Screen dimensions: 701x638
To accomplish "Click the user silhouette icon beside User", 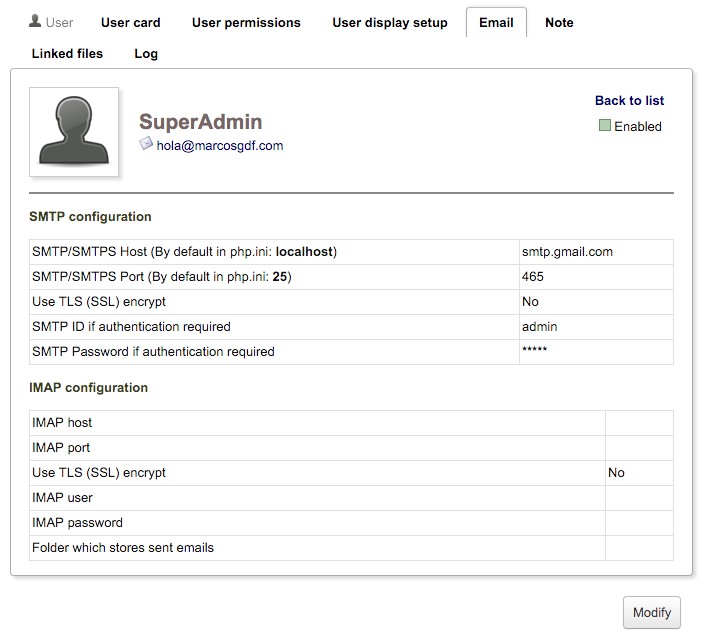I will coord(35,22).
